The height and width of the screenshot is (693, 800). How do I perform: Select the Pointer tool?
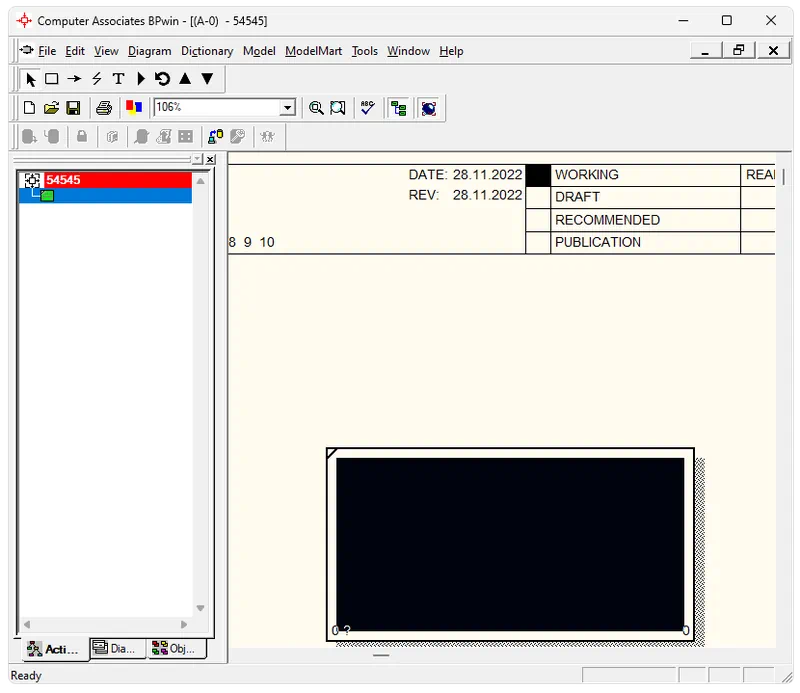click(x=31, y=79)
